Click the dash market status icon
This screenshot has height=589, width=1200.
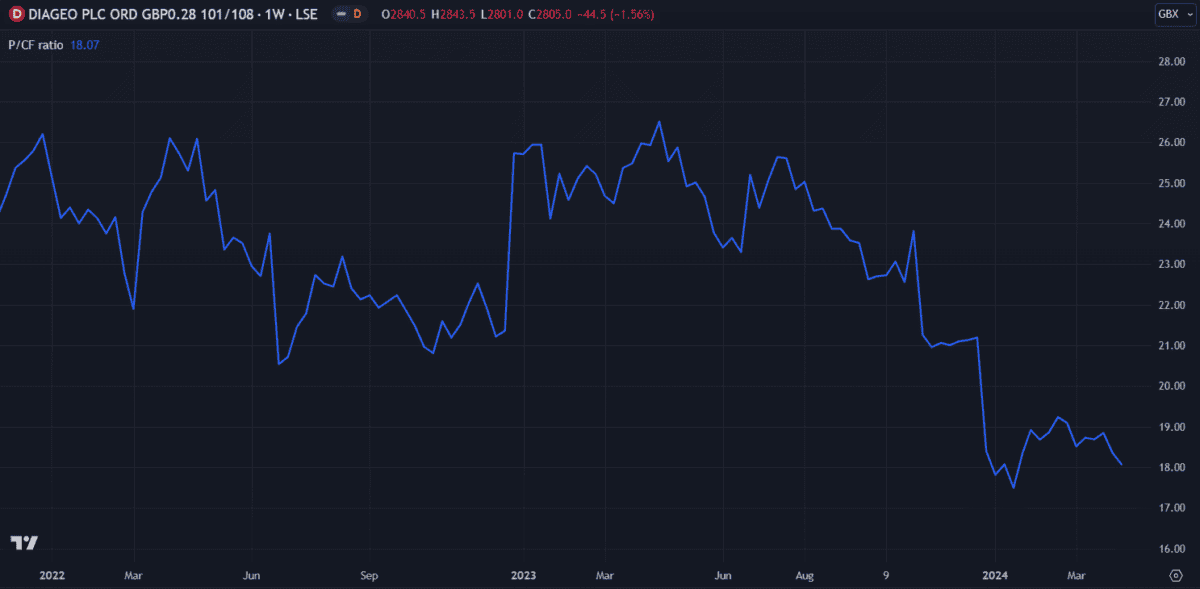pyautogui.click(x=343, y=14)
